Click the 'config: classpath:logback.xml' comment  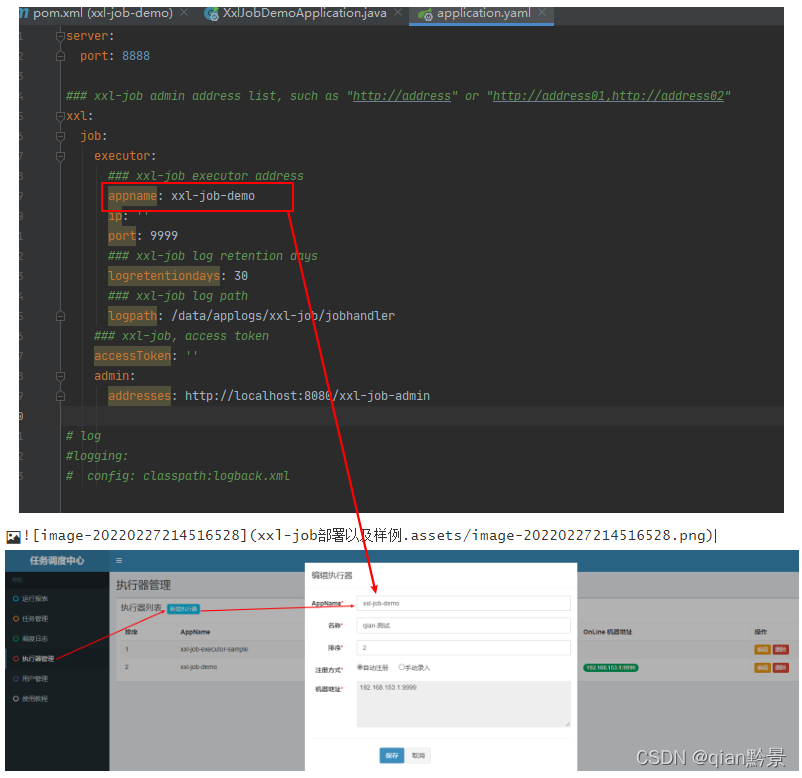click(188, 476)
